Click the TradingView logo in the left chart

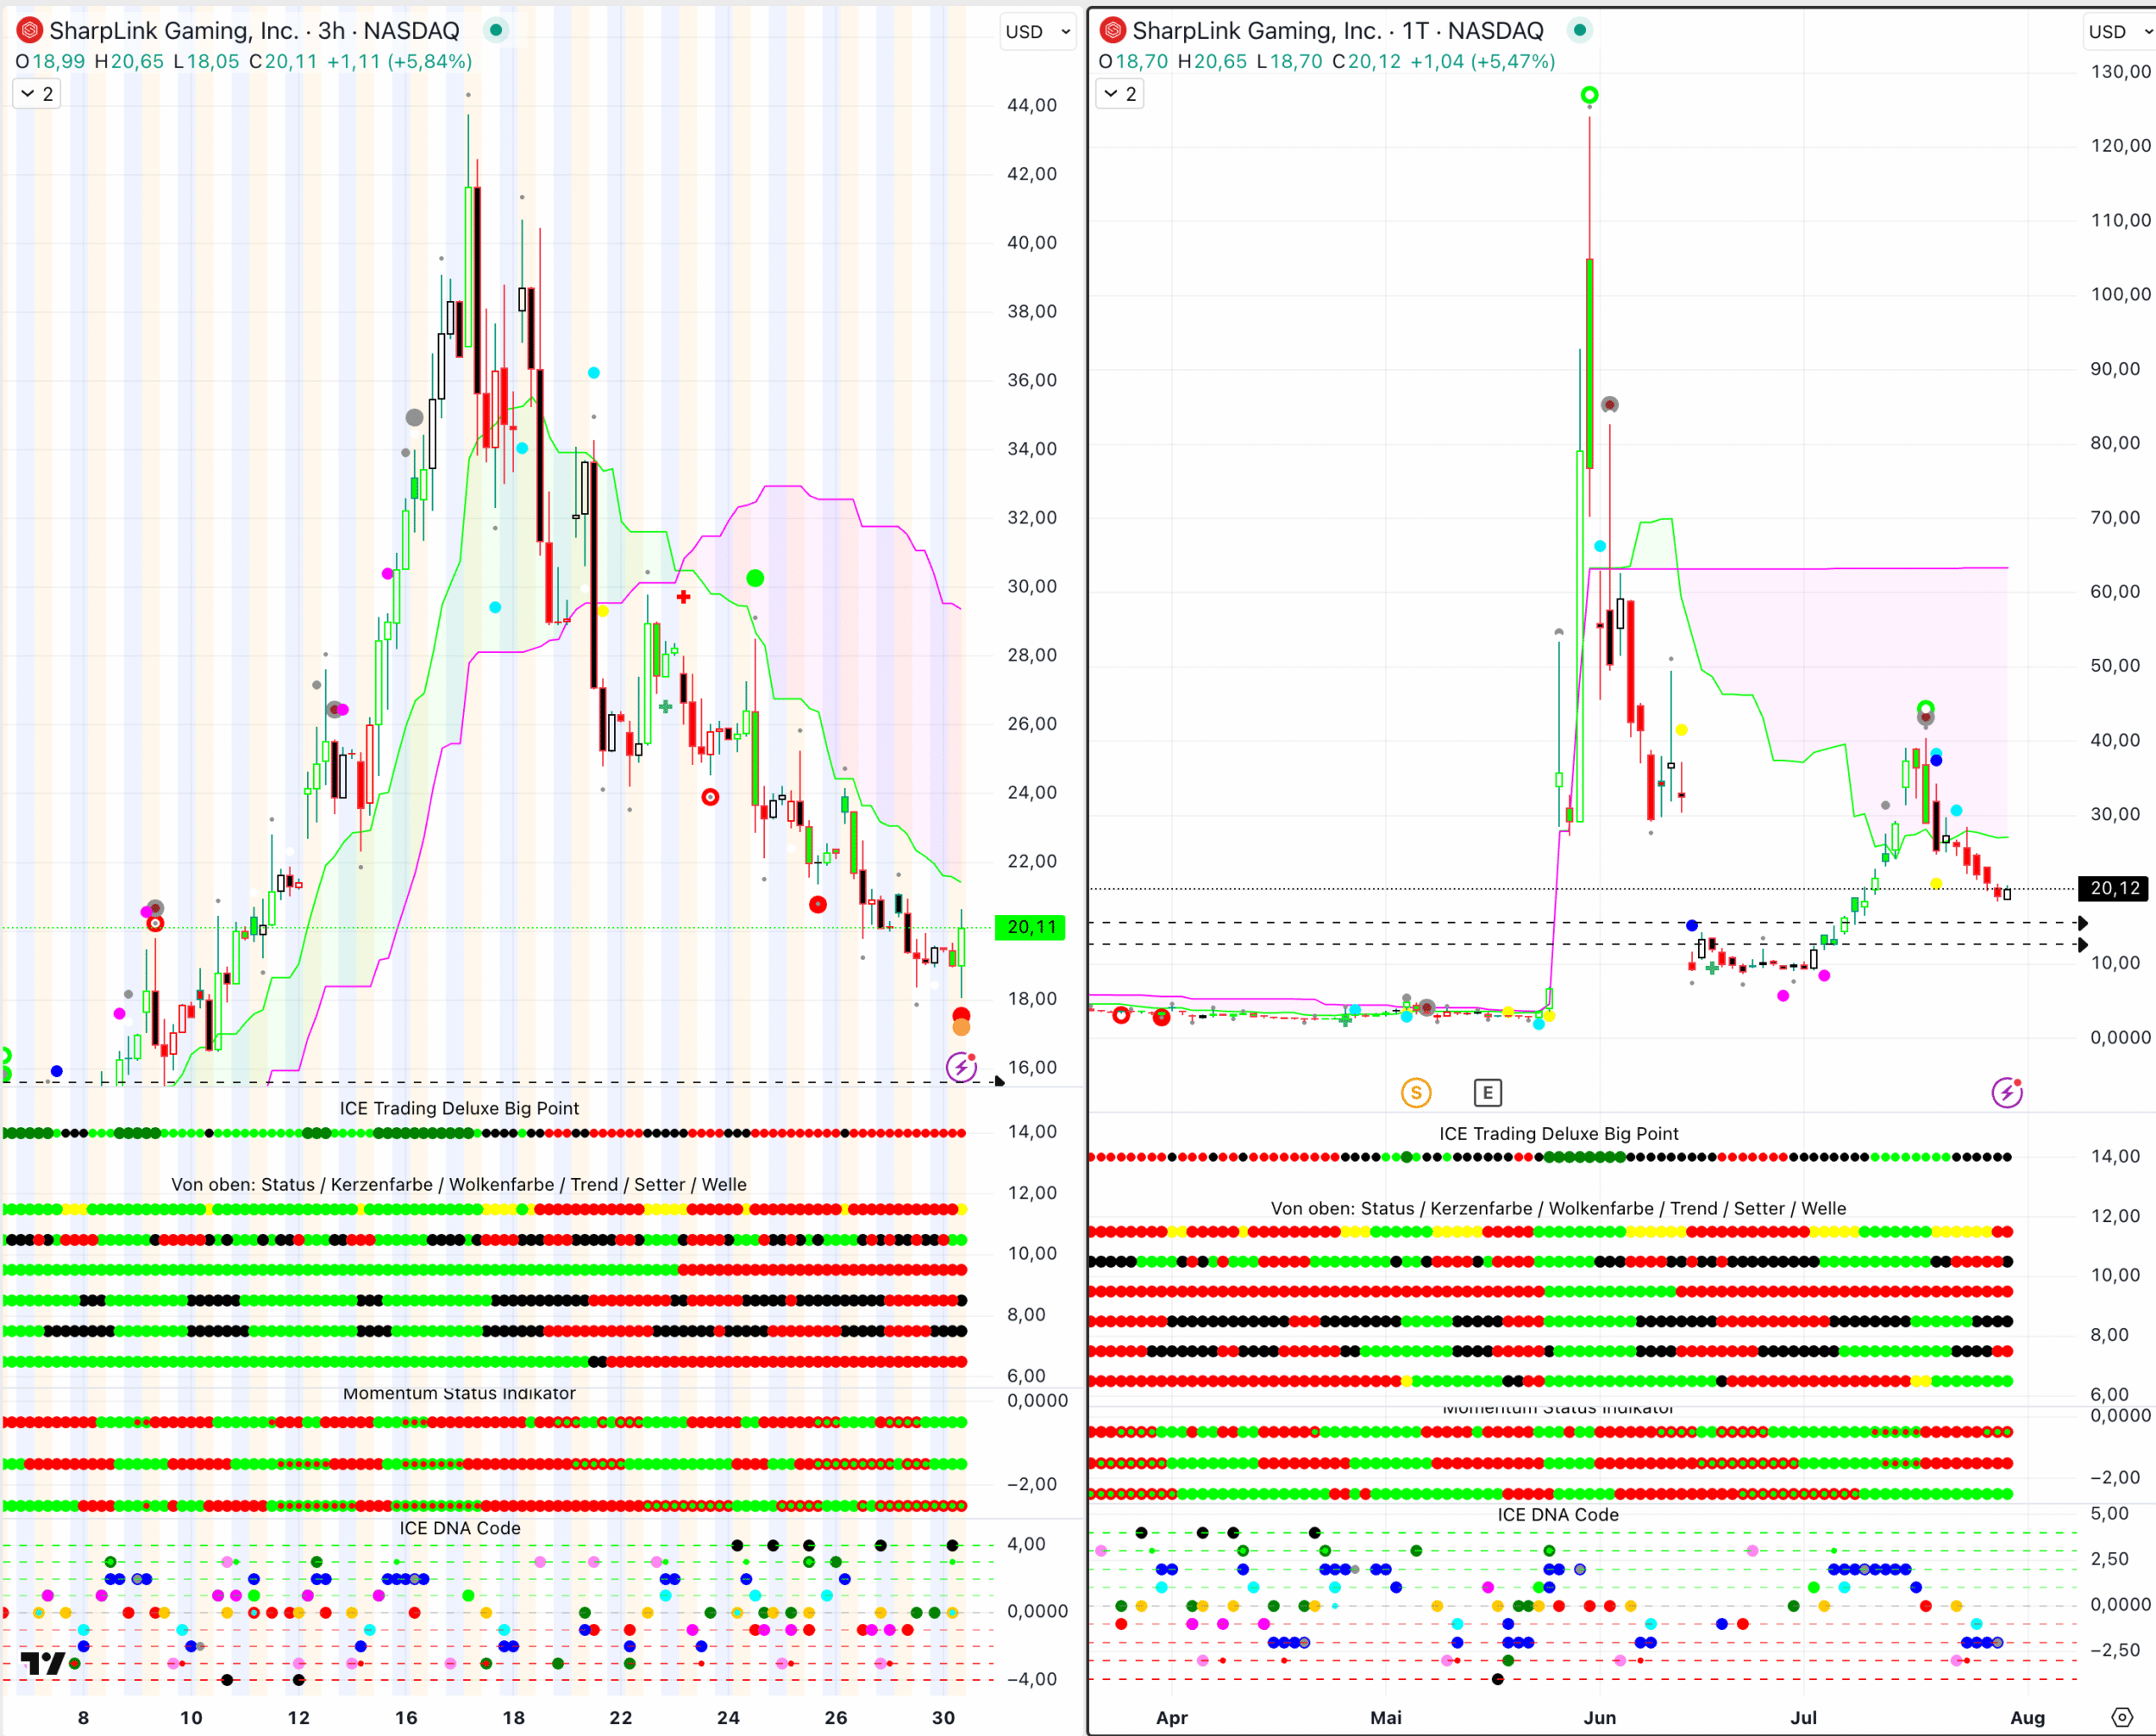(43, 1664)
